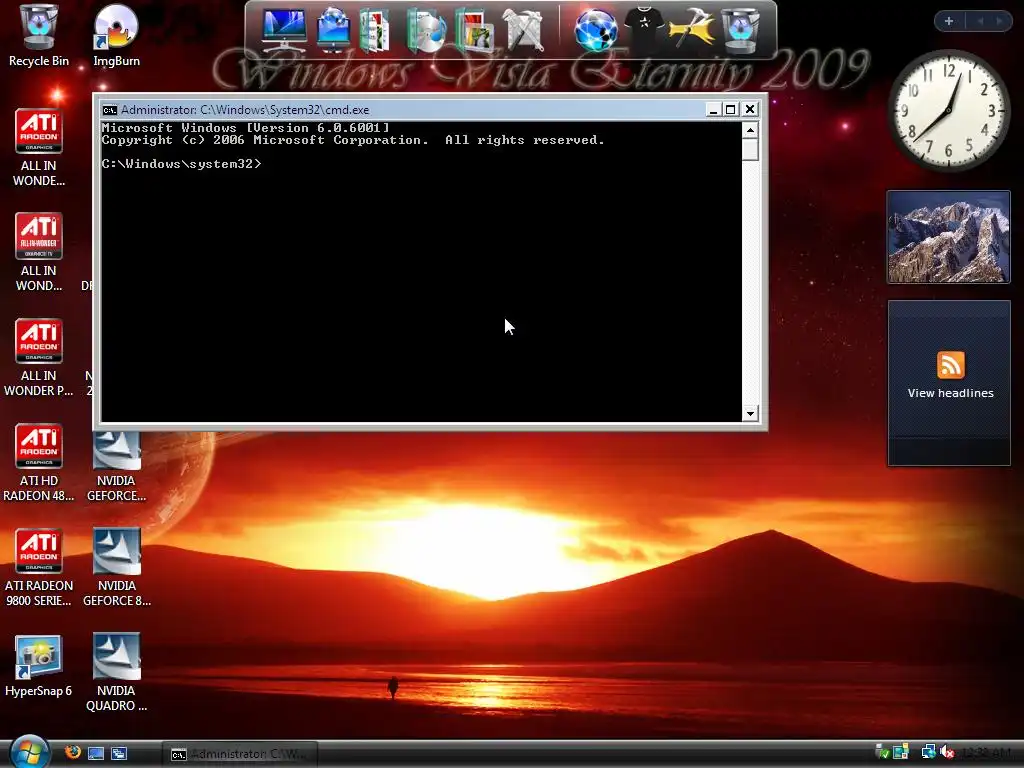Image resolution: width=1024 pixels, height=768 pixels.
Task: Open the Computer monitor icon in the top dock
Action: (x=283, y=29)
